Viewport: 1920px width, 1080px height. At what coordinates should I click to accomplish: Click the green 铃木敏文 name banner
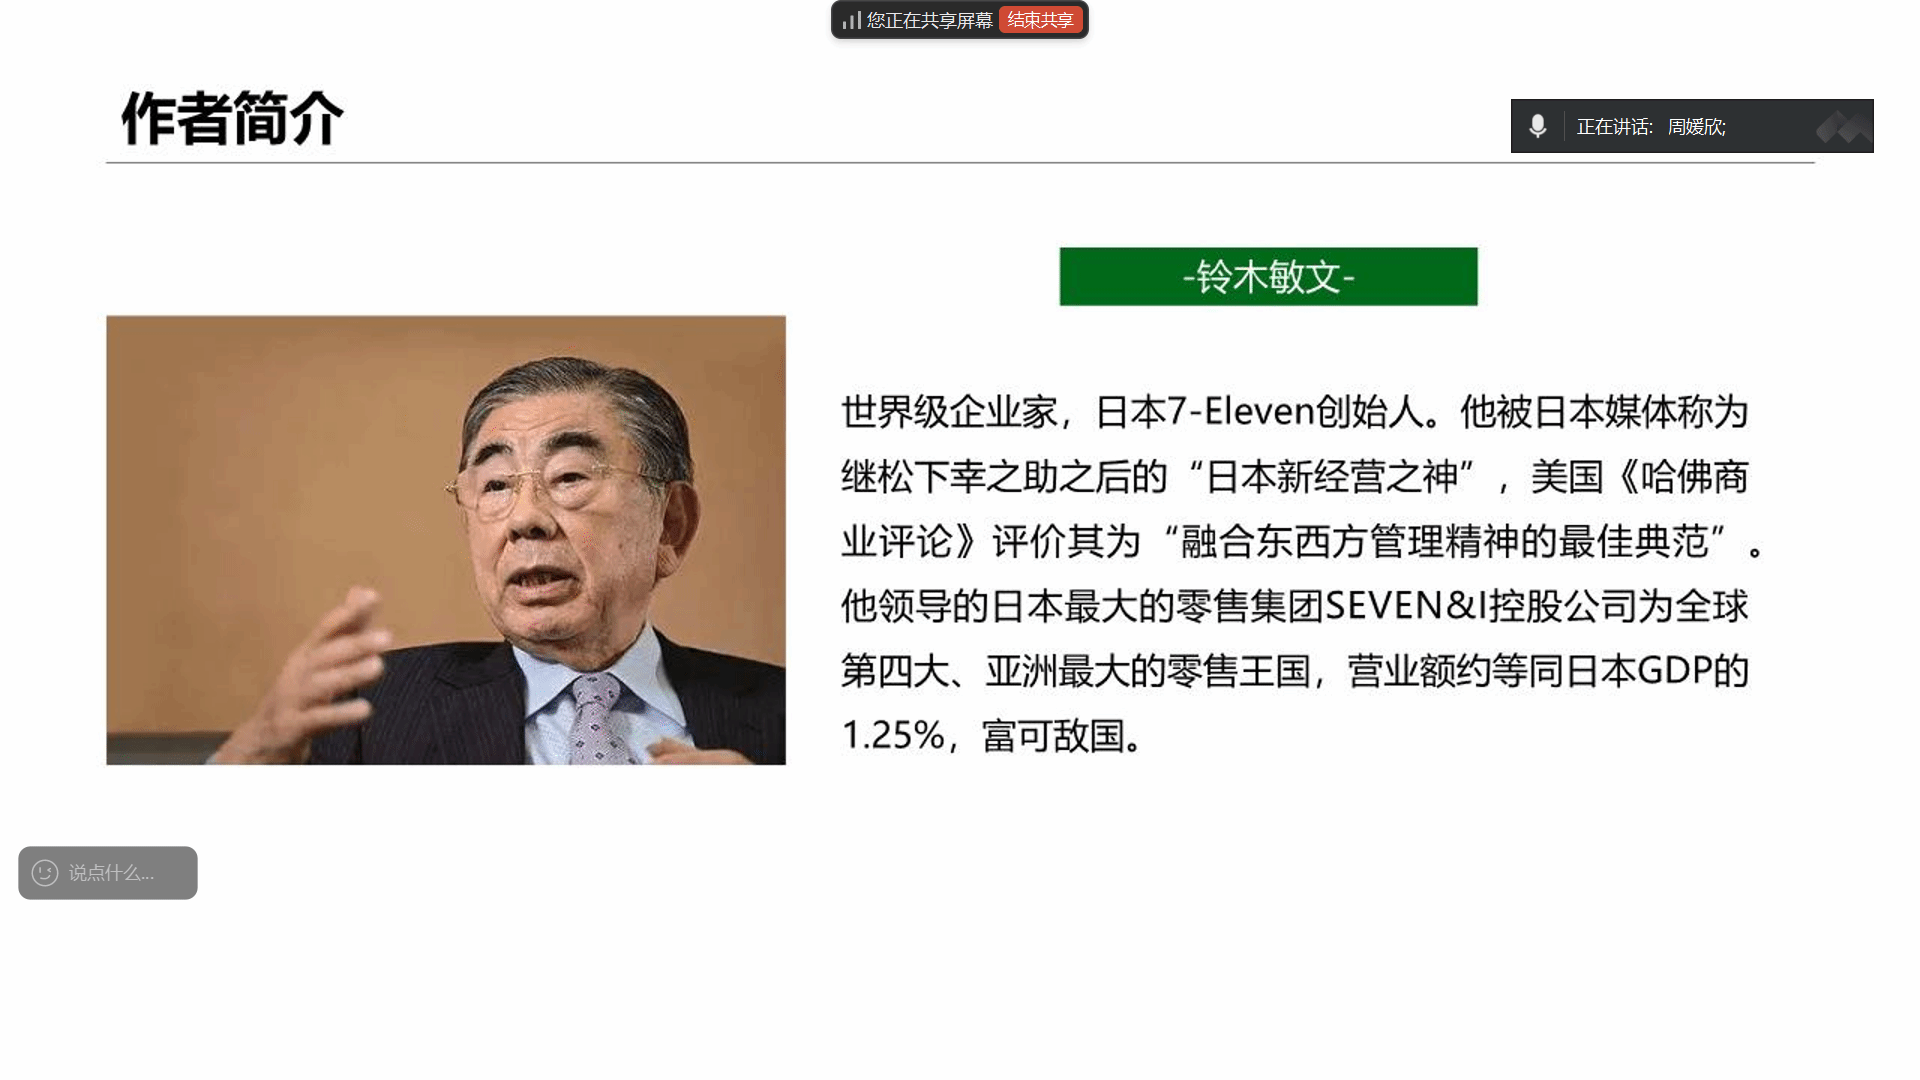[1268, 276]
